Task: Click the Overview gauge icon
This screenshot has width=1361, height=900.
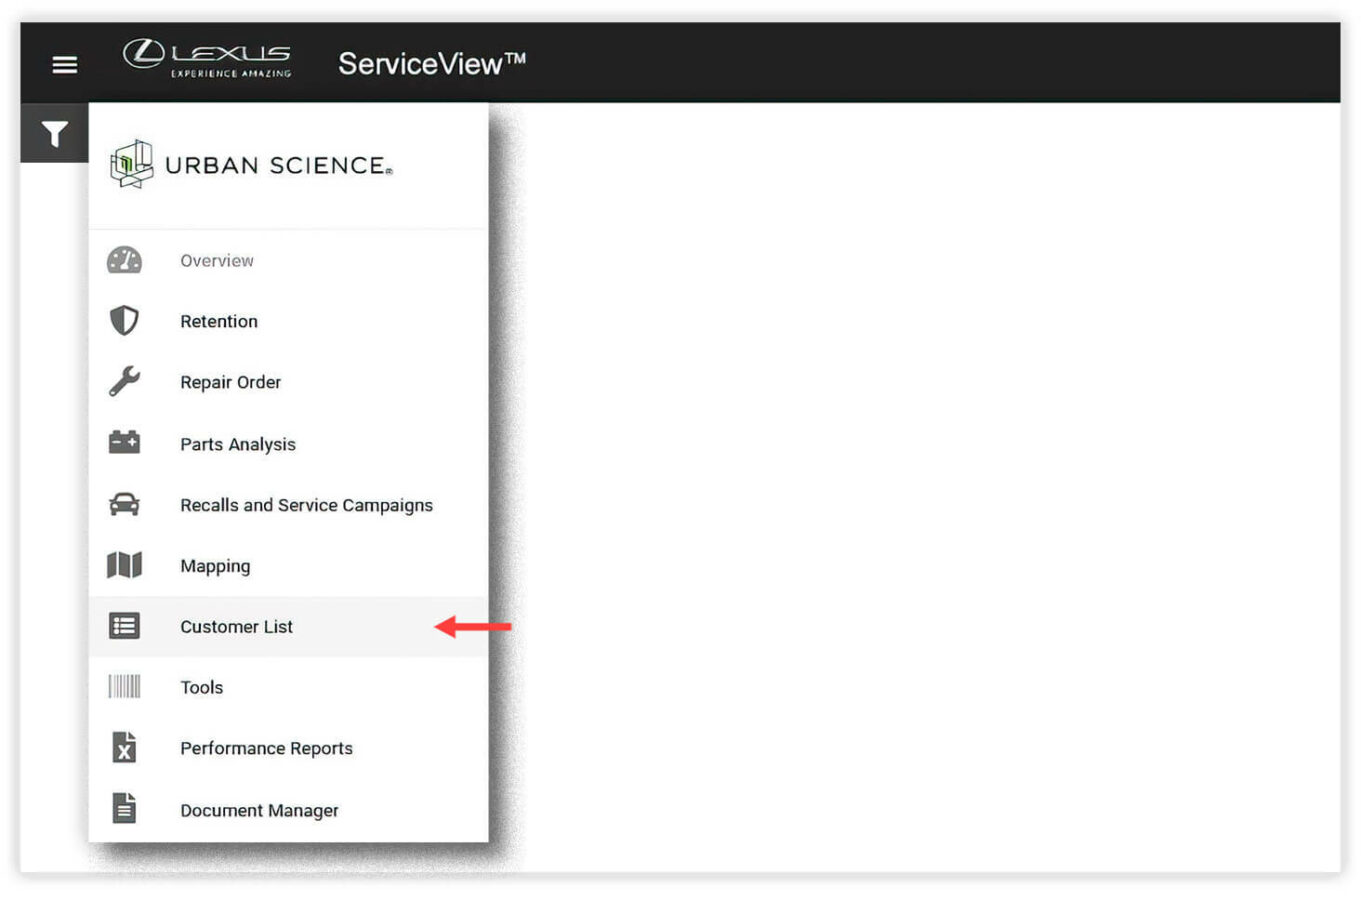Action: pyautogui.click(x=124, y=261)
